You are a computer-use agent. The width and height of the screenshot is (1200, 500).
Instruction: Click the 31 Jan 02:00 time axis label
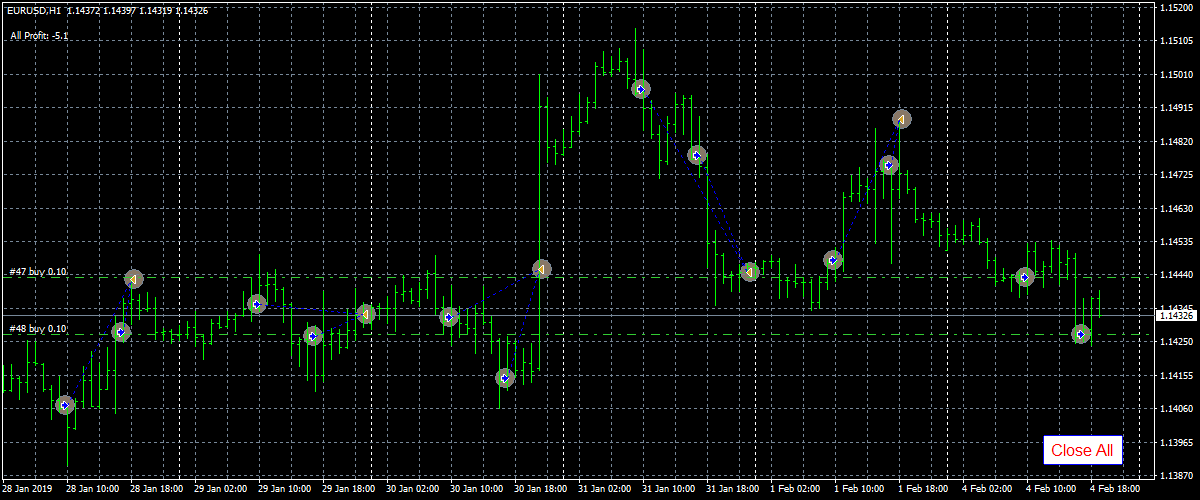[x=609, y=490]
